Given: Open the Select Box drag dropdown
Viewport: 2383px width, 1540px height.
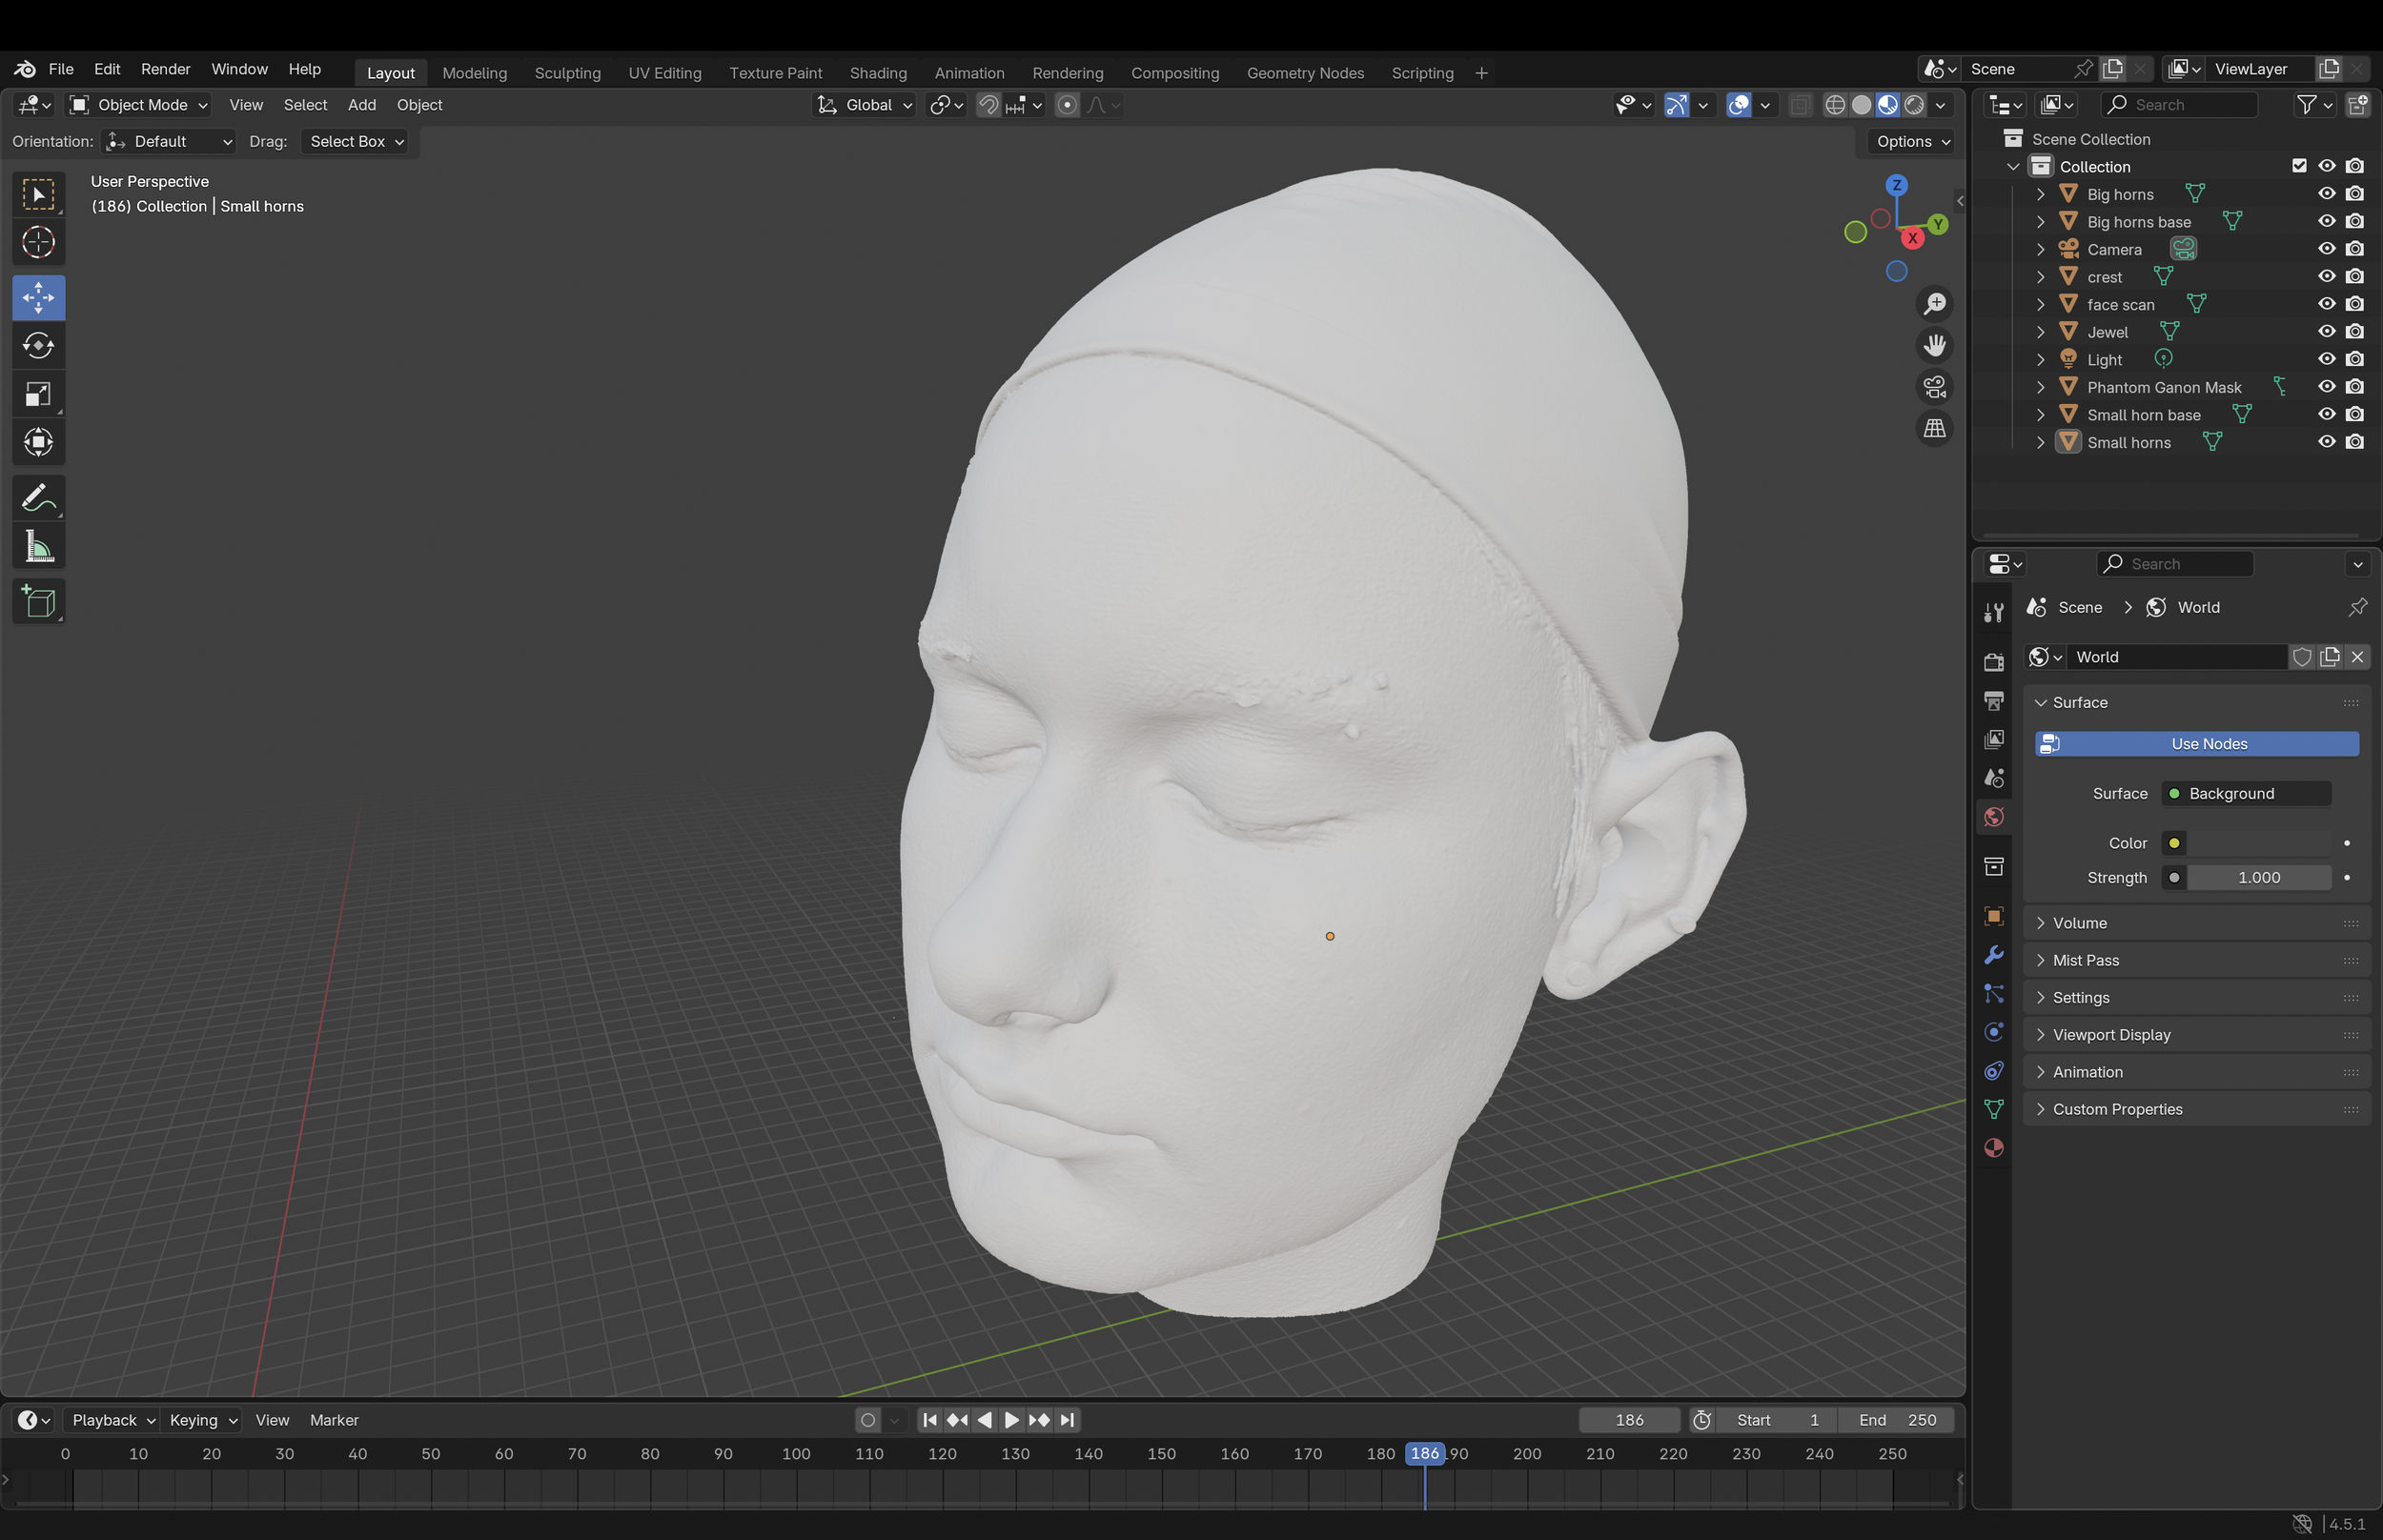Looking at the screenshot, I should pyautogui.click(x=355, y=142).
